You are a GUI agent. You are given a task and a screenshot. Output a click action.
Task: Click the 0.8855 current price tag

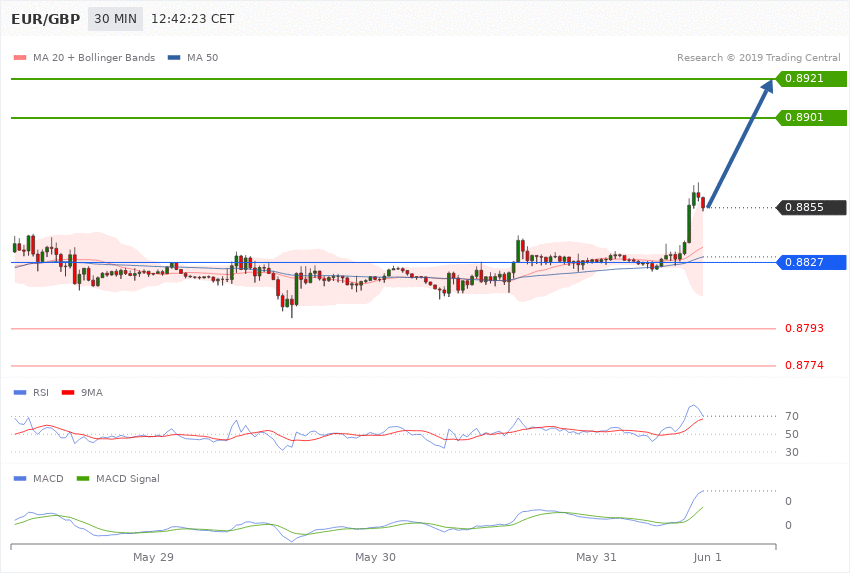click(811, 208)
